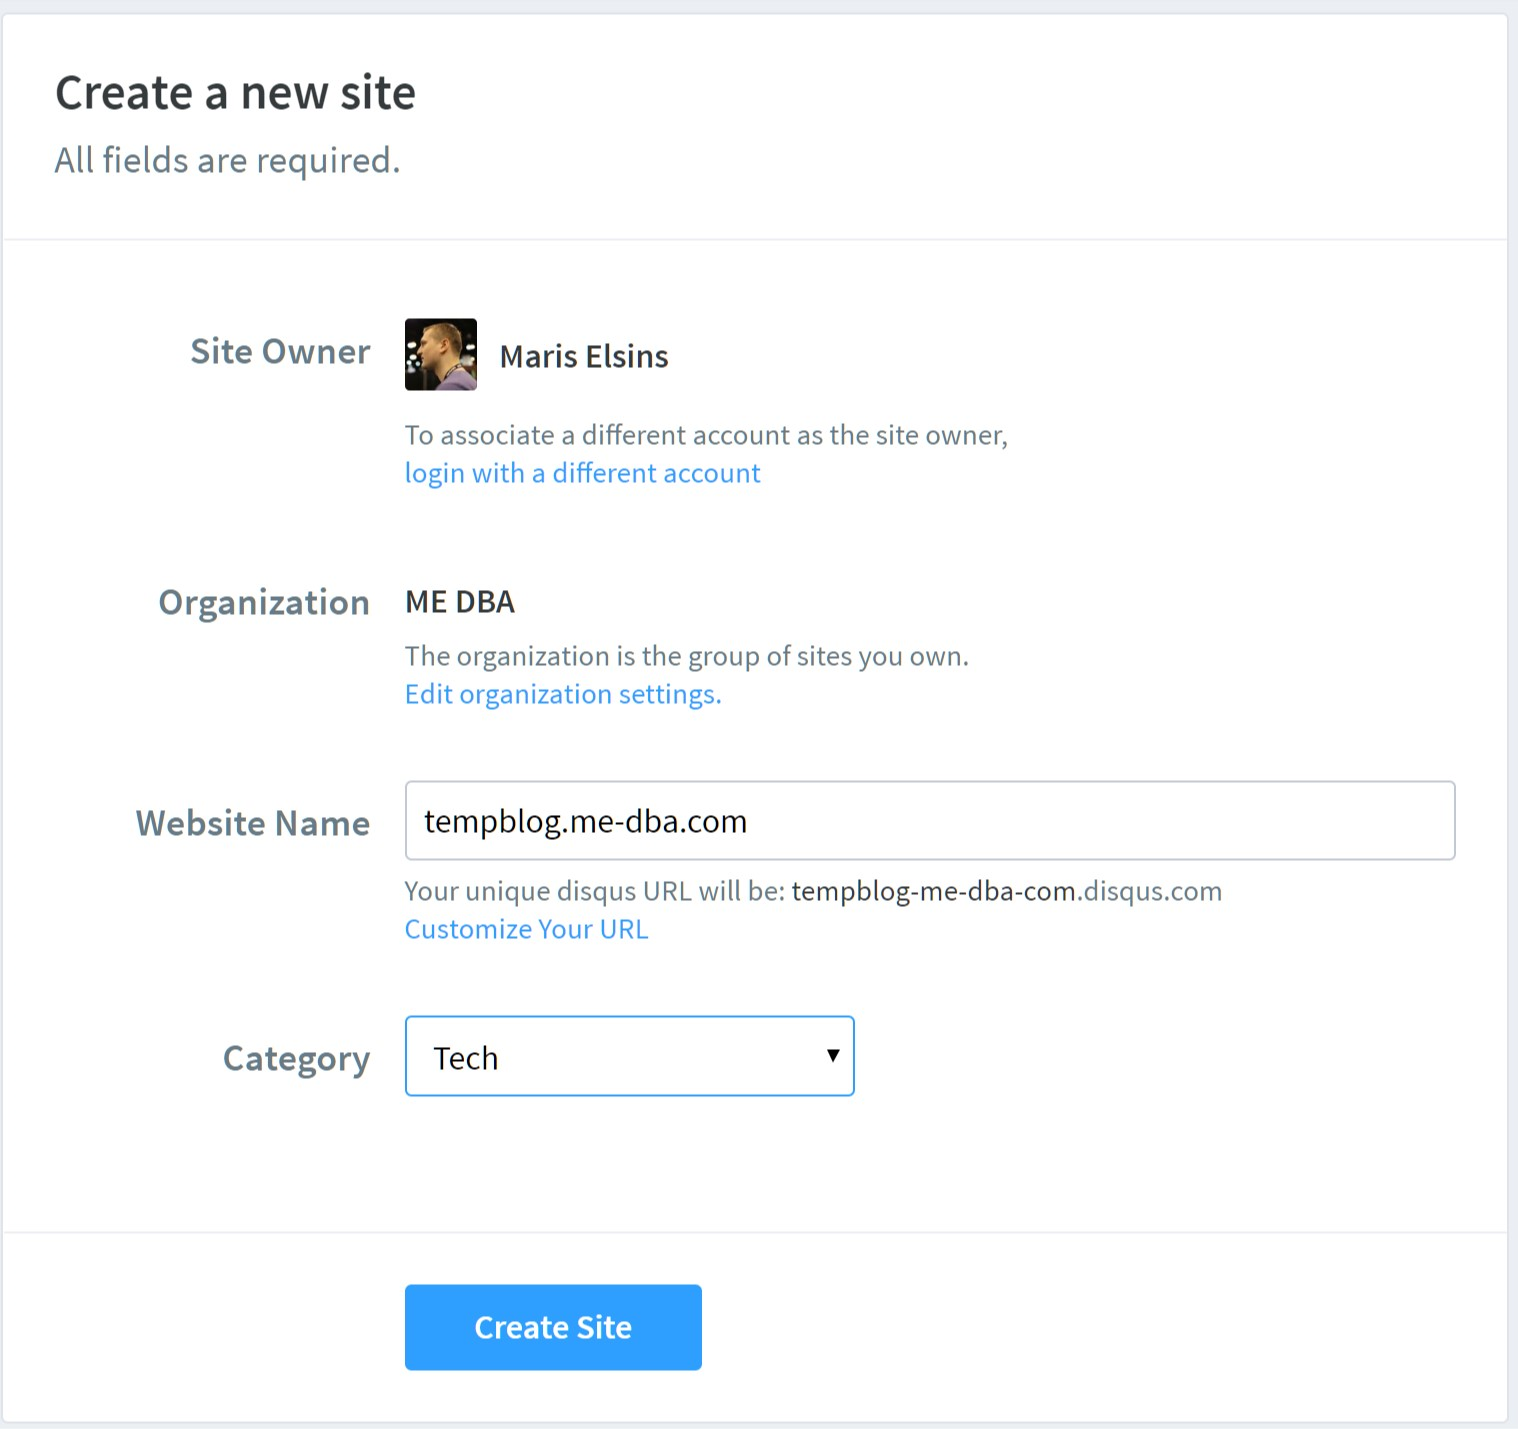This screenshot has height=1429, width=1518.
Task: Click the Organization label
Action: tap(264, 603)
